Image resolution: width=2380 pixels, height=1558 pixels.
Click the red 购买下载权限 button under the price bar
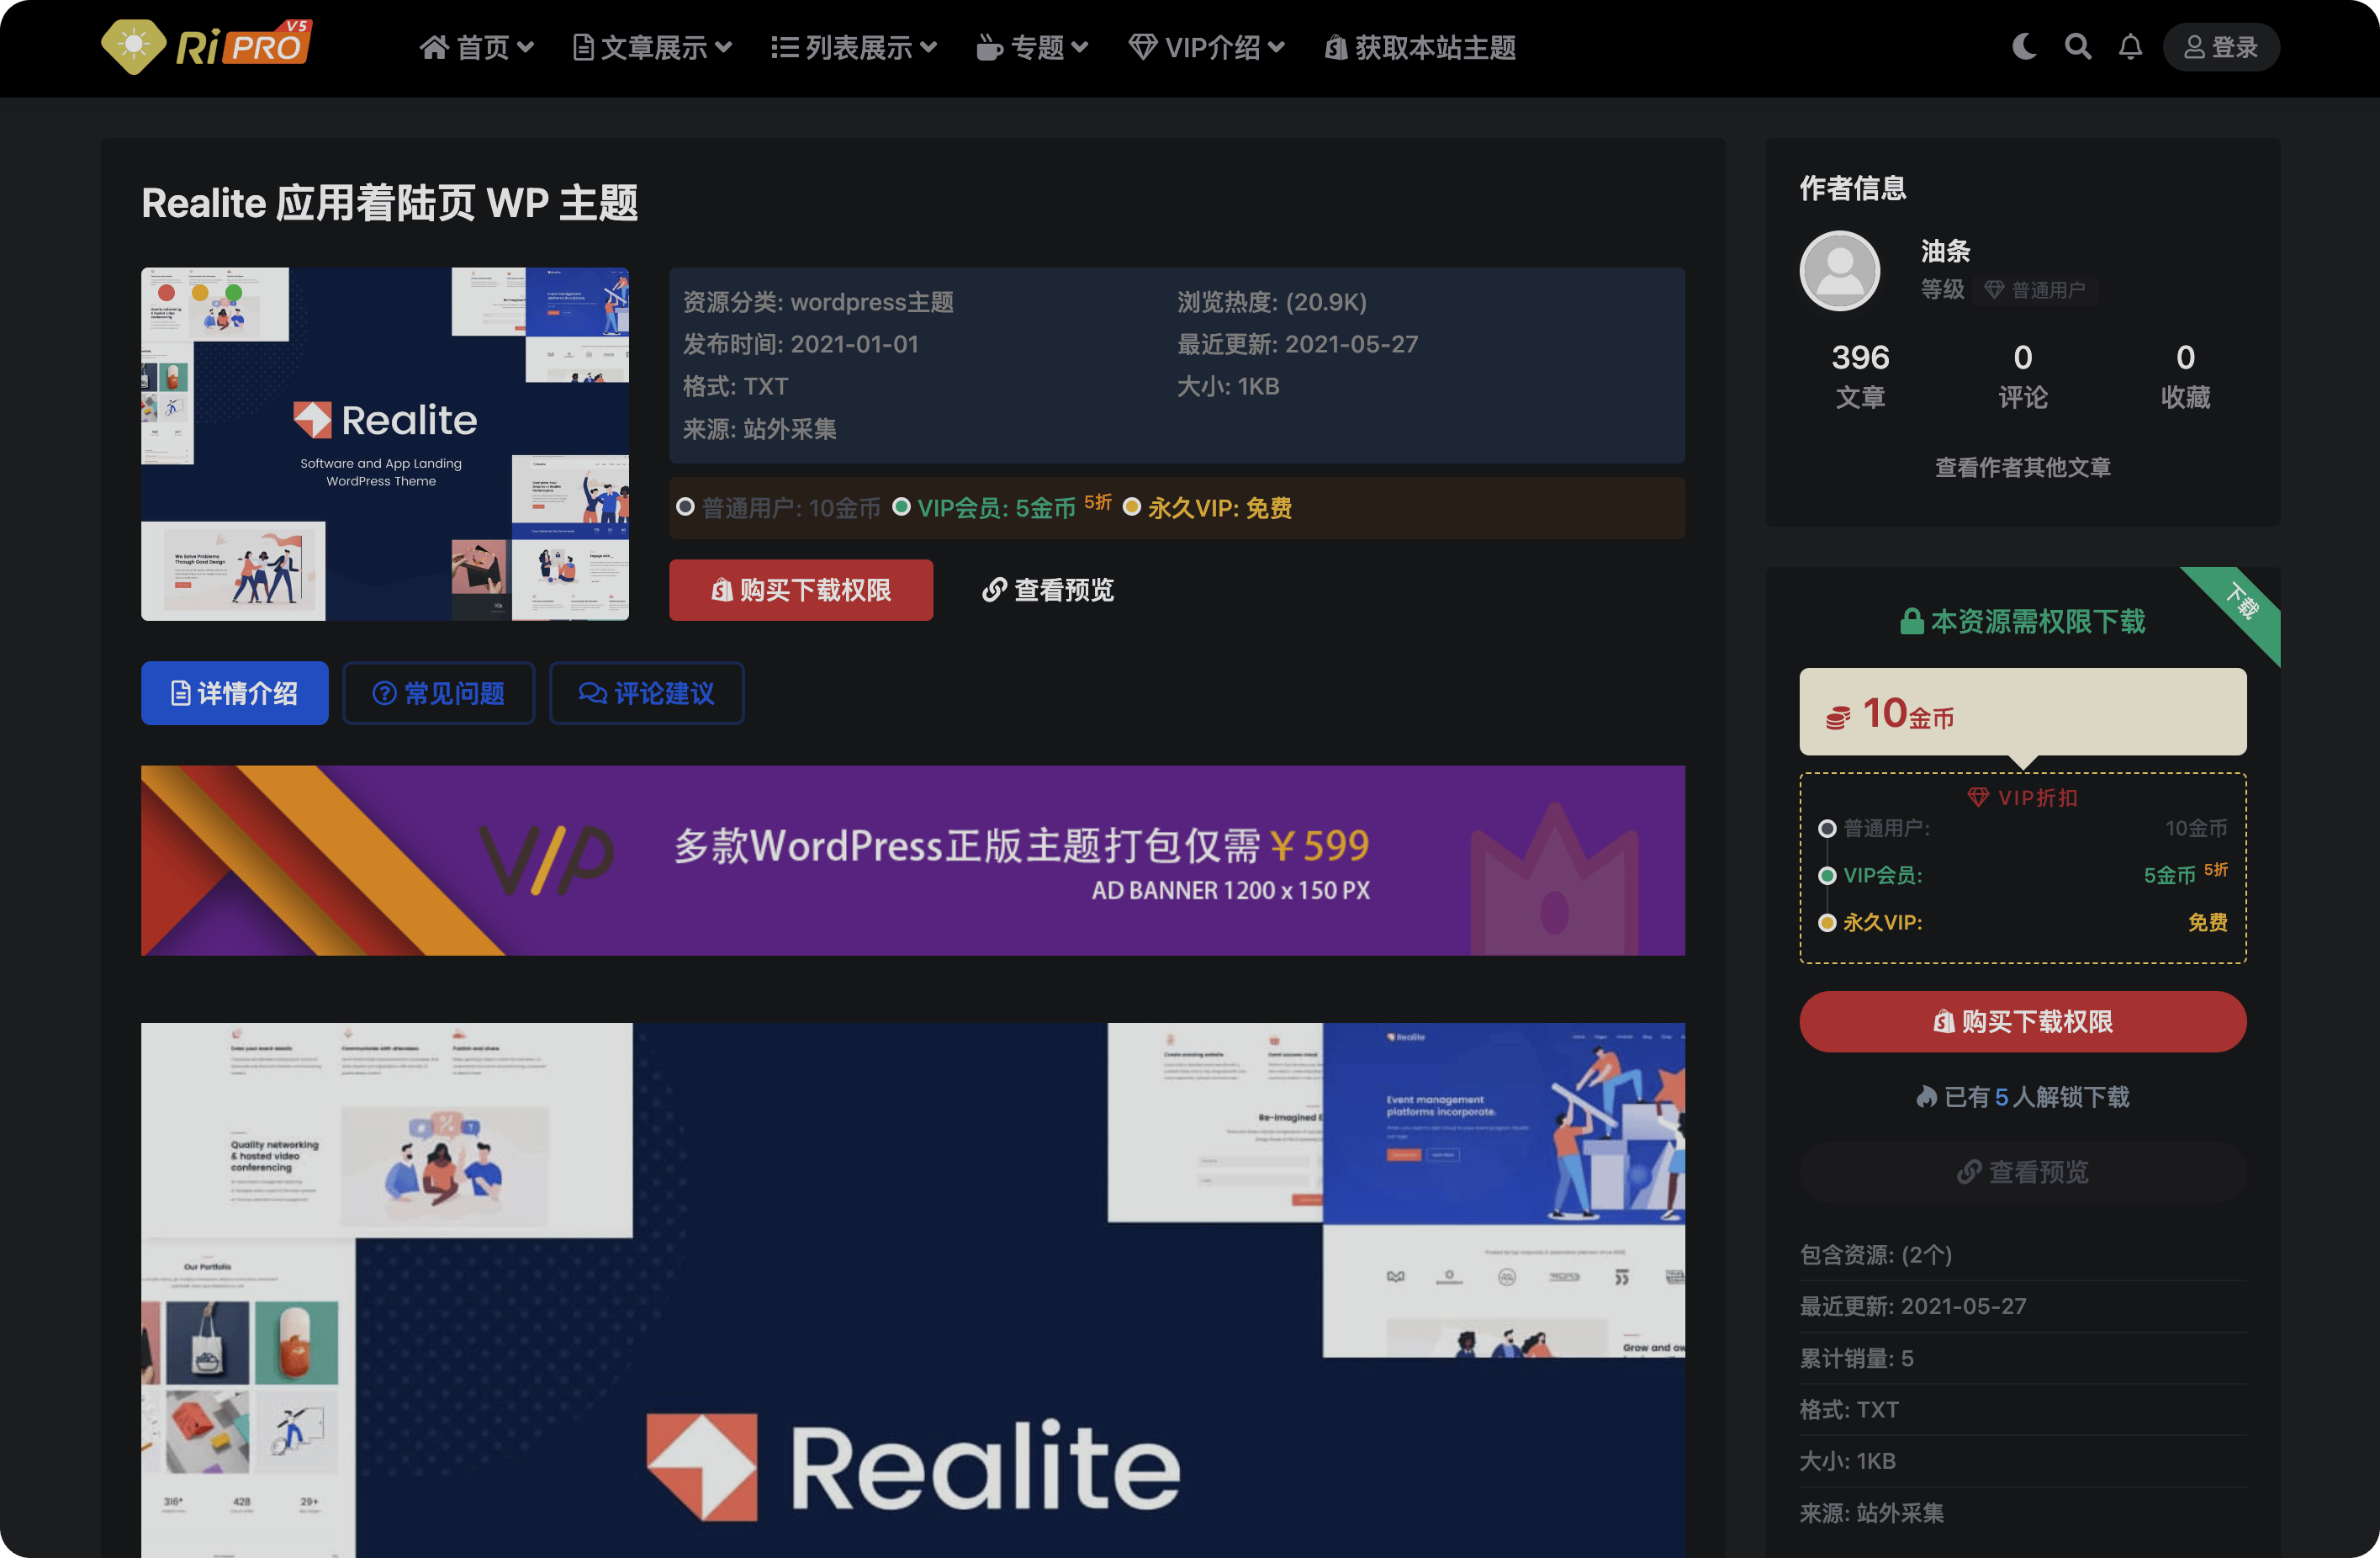coord(801,590)
